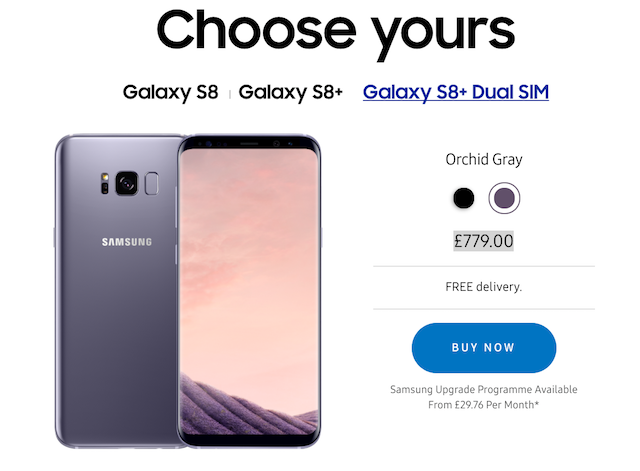Click the front camera on top bezel
Screen dimensions: 640x471
[x=276, y=144]
